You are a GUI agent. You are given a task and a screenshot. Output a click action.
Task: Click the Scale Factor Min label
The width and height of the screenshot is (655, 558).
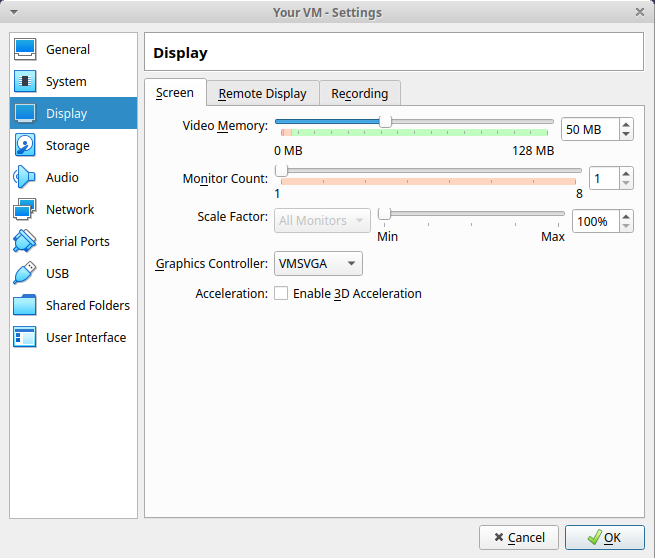[x=387, y=237]
